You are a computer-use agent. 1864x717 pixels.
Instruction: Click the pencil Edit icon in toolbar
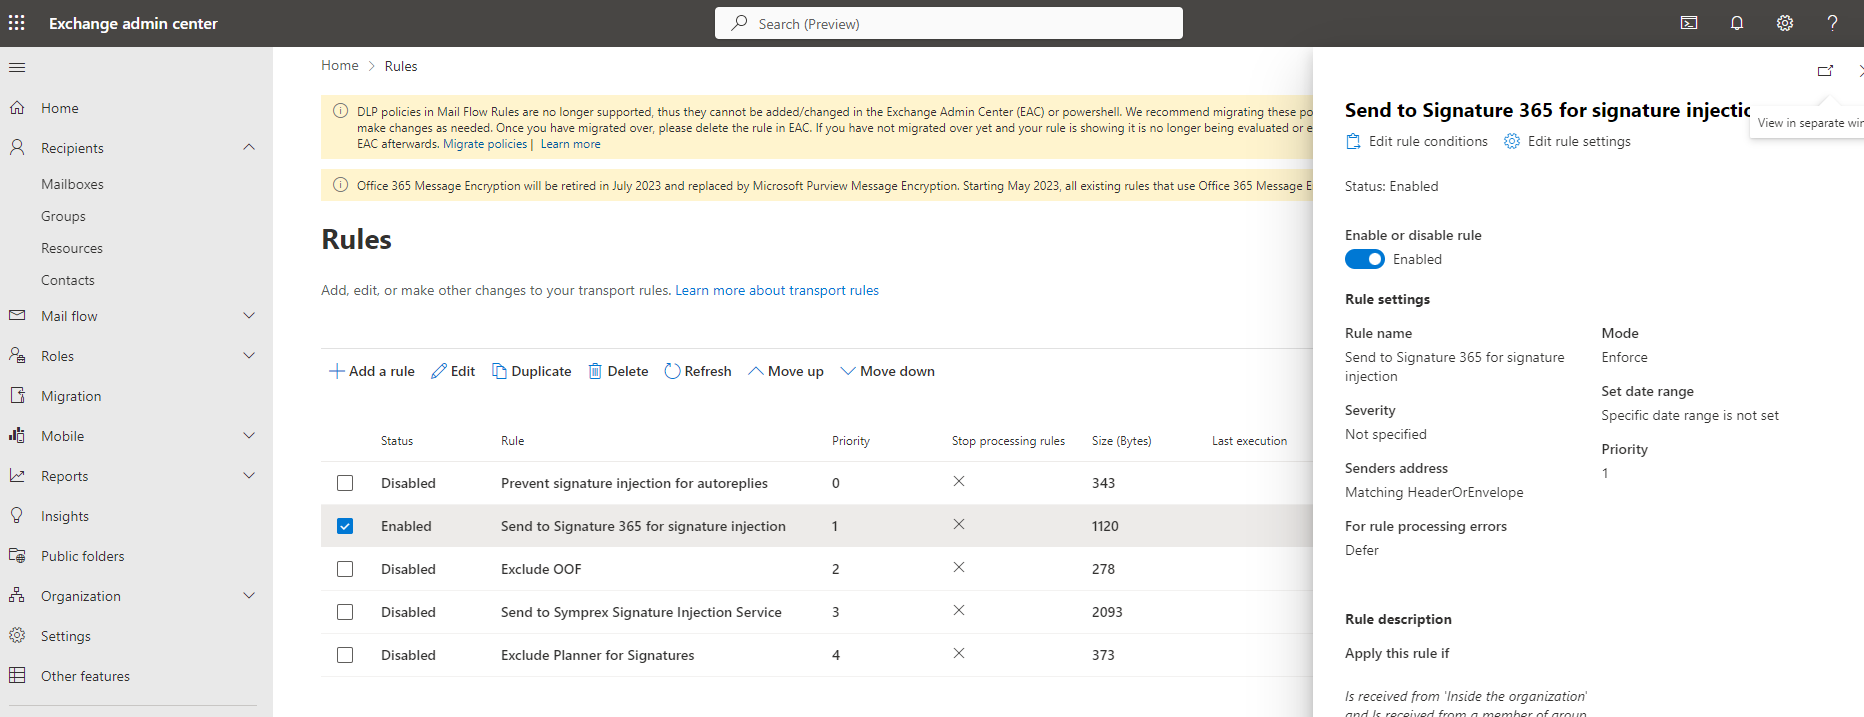[x=438, y=371]
